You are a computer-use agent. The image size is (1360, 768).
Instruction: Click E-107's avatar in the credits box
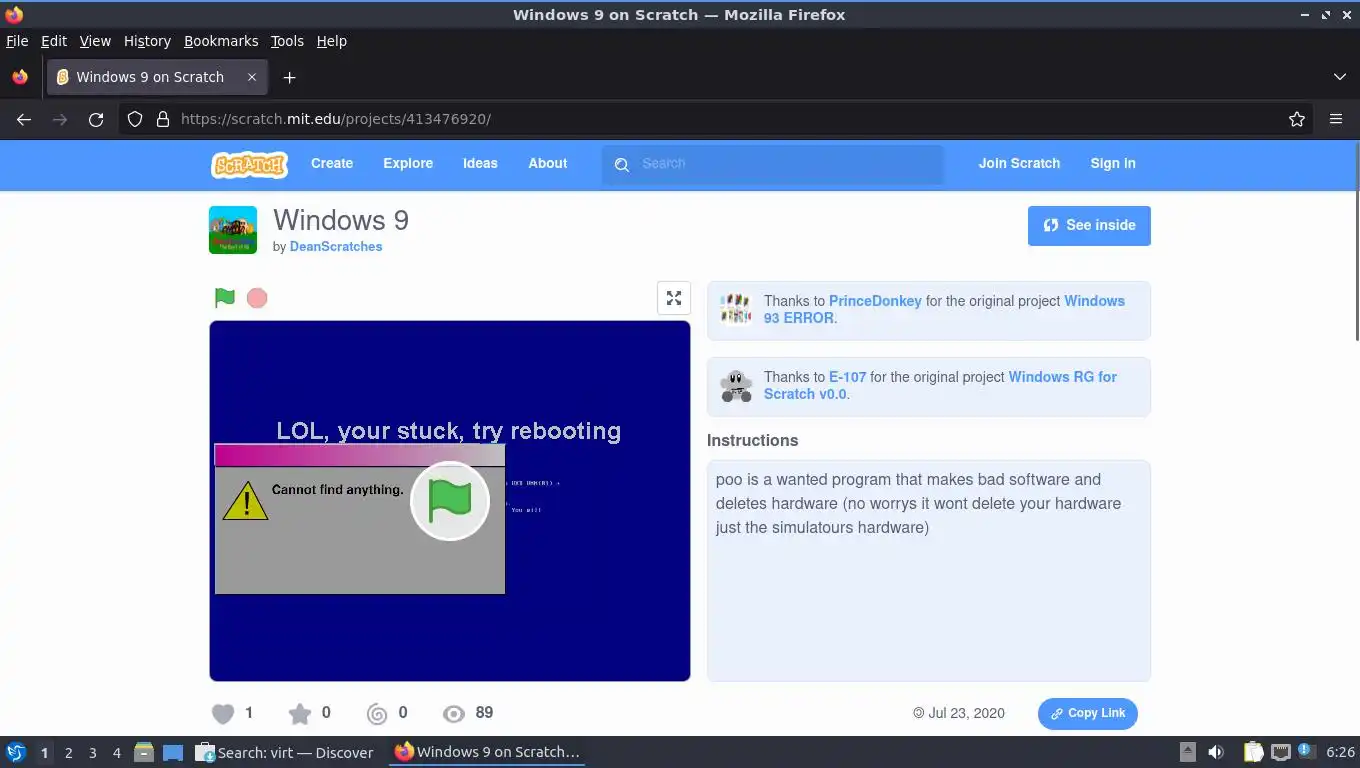736,385
